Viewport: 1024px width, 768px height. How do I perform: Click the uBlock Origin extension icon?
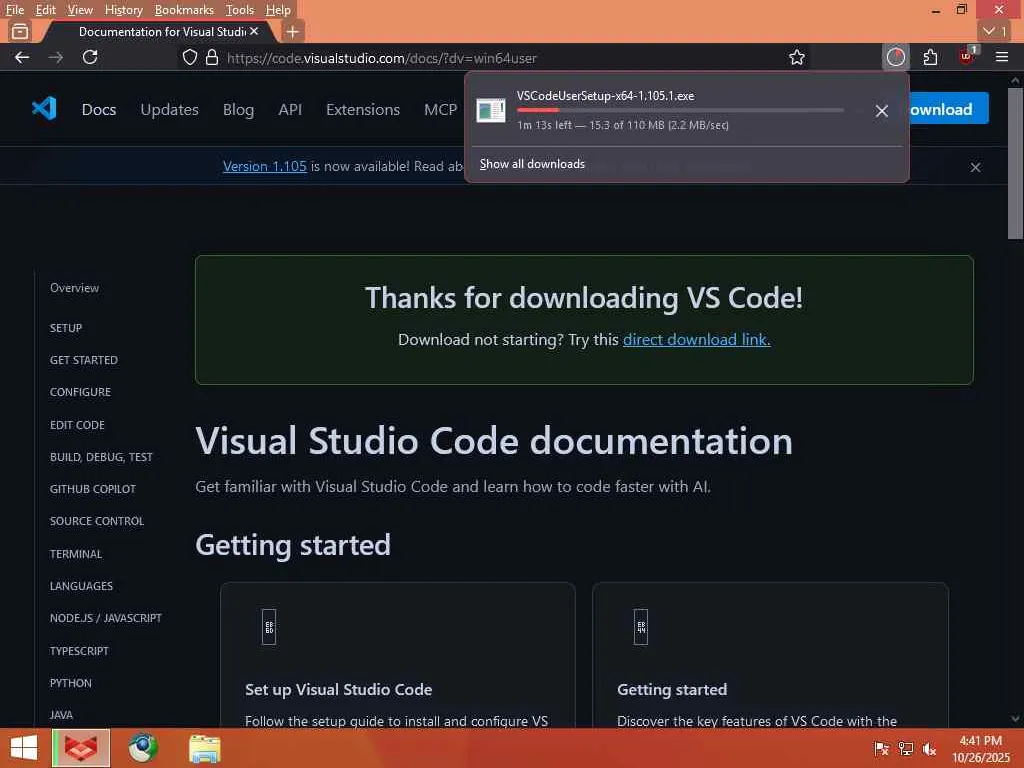(967, 56)
